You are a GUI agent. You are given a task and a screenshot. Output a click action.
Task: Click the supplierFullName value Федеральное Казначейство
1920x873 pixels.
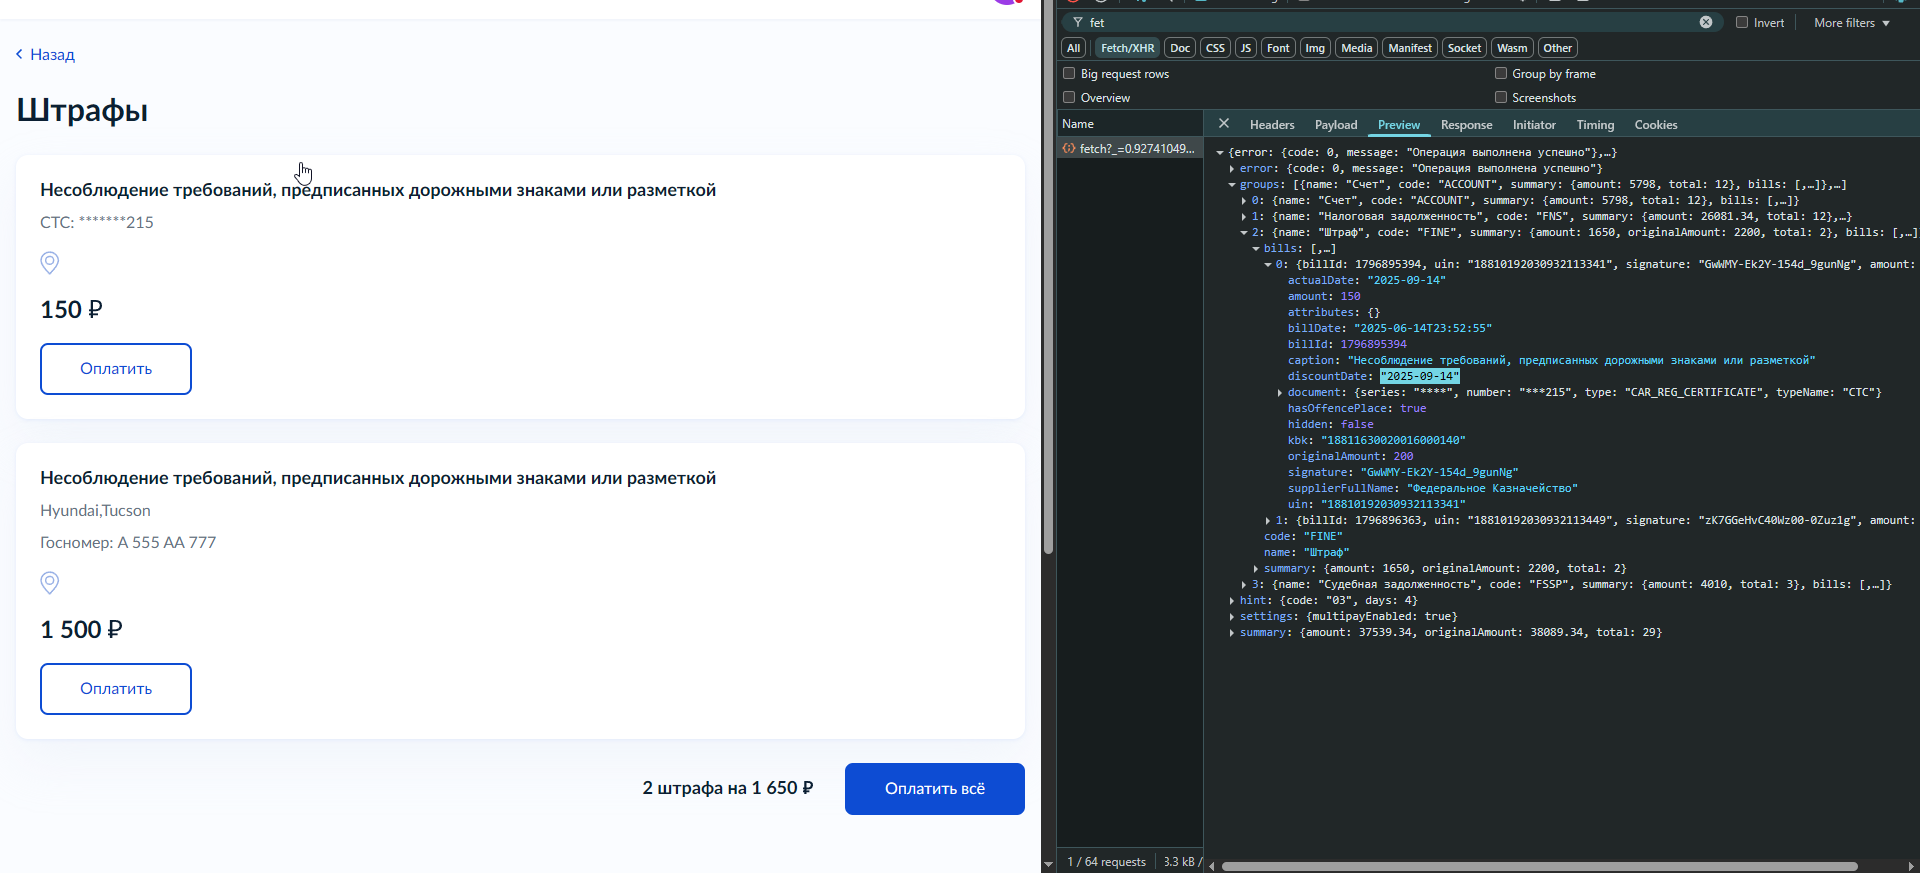[1492, 488]
